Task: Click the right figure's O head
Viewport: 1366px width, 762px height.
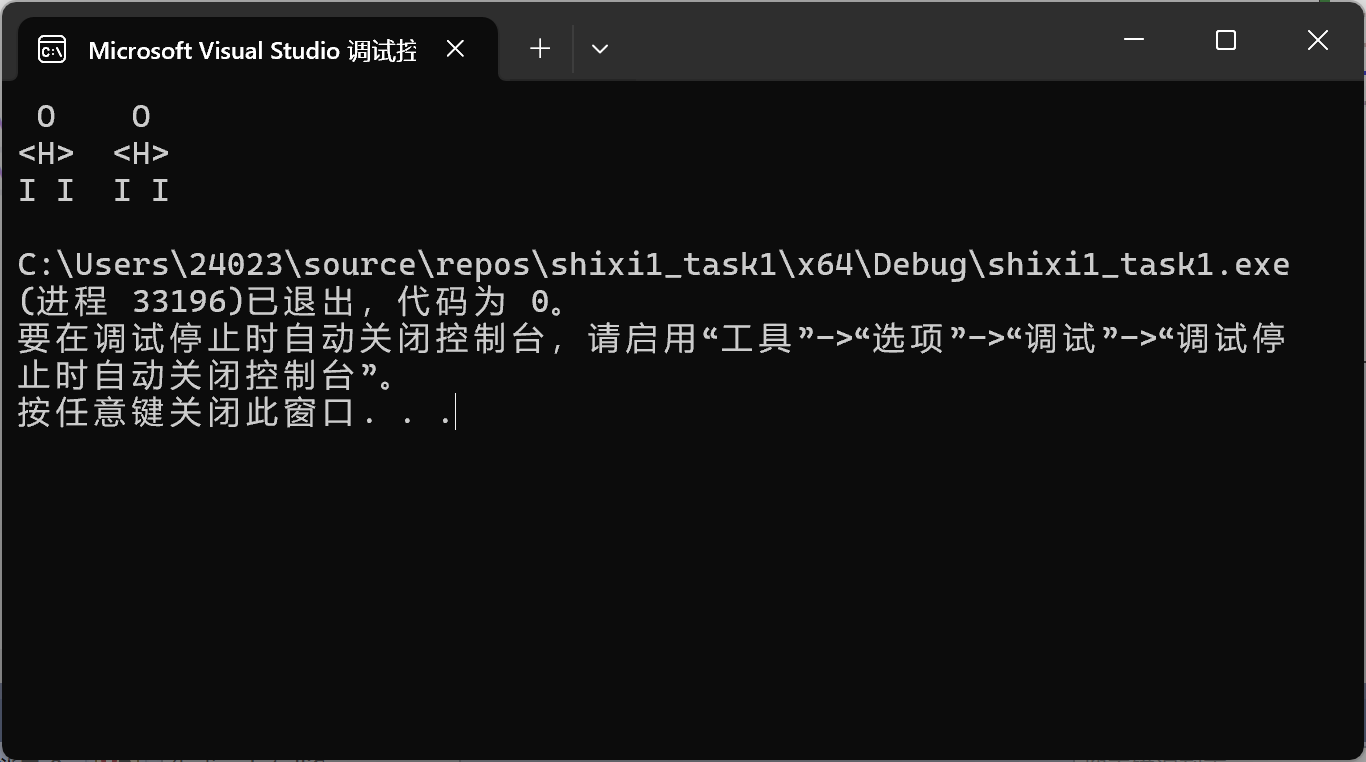Action: 141,117
